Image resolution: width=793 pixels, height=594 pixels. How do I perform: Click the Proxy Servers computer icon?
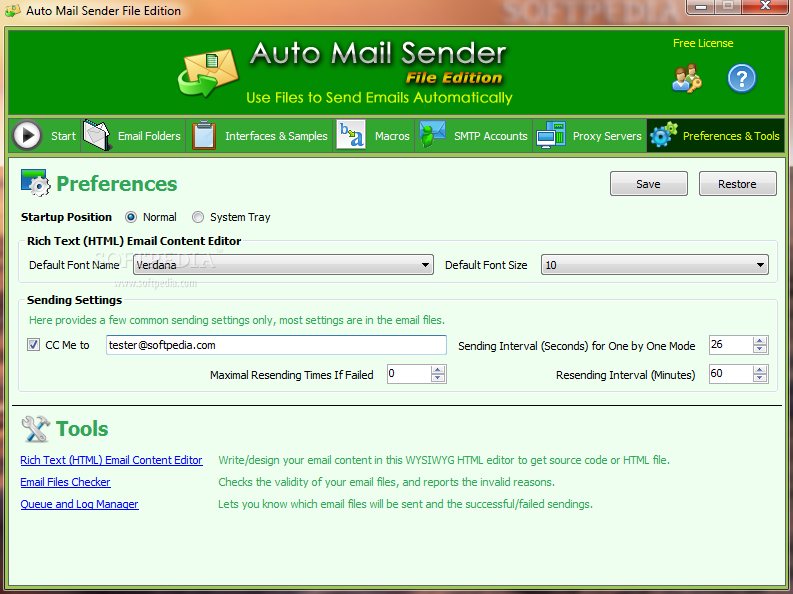(551, 135)
